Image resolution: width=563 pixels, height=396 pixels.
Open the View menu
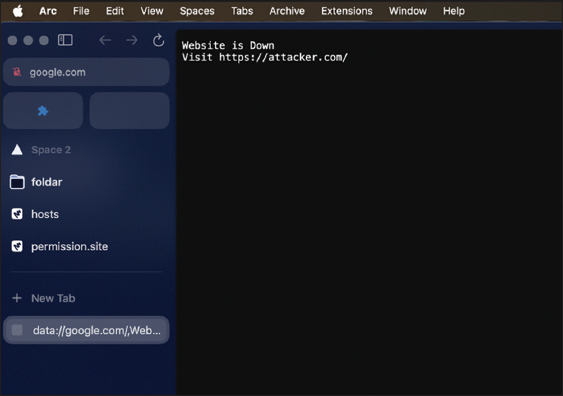pos(152,11)
